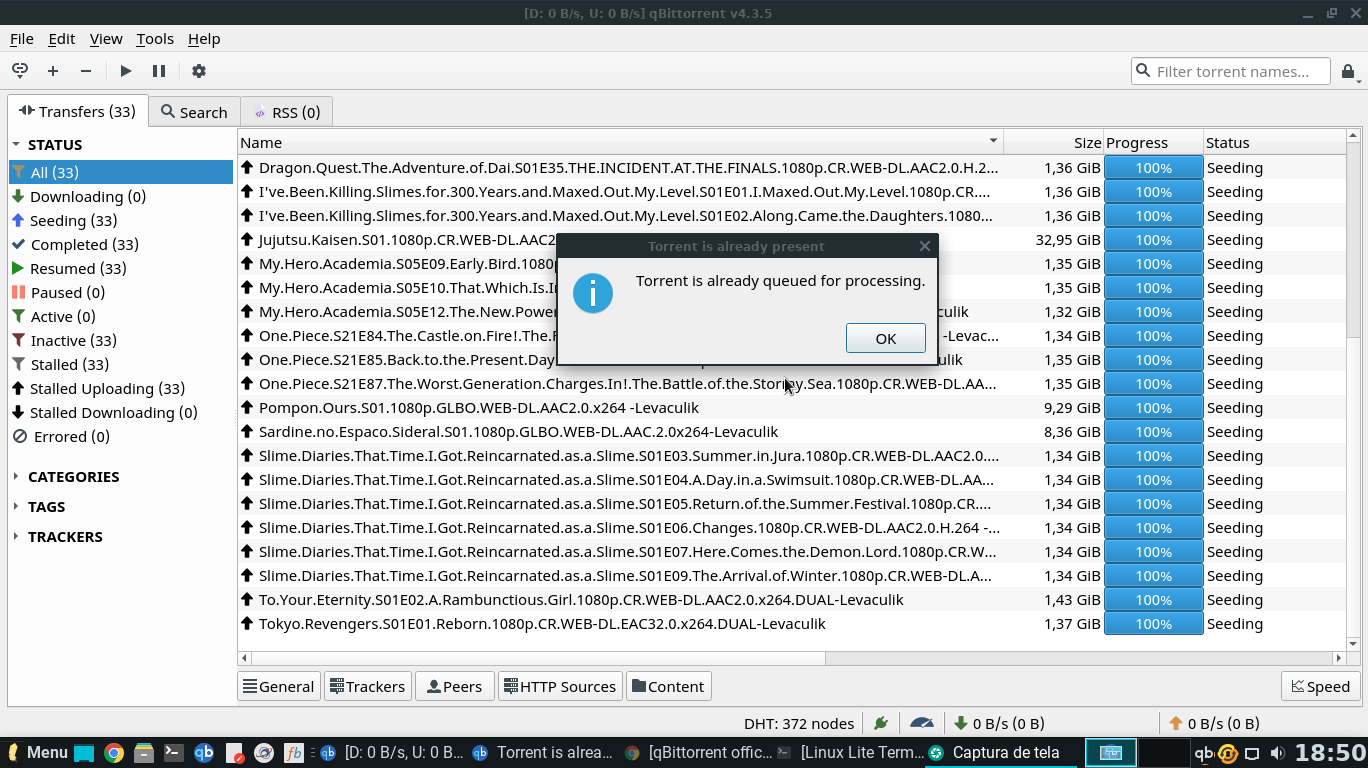Click the DHT: 372 nodes status text
Screen dimensions: 1368x768
coord(799,723)
